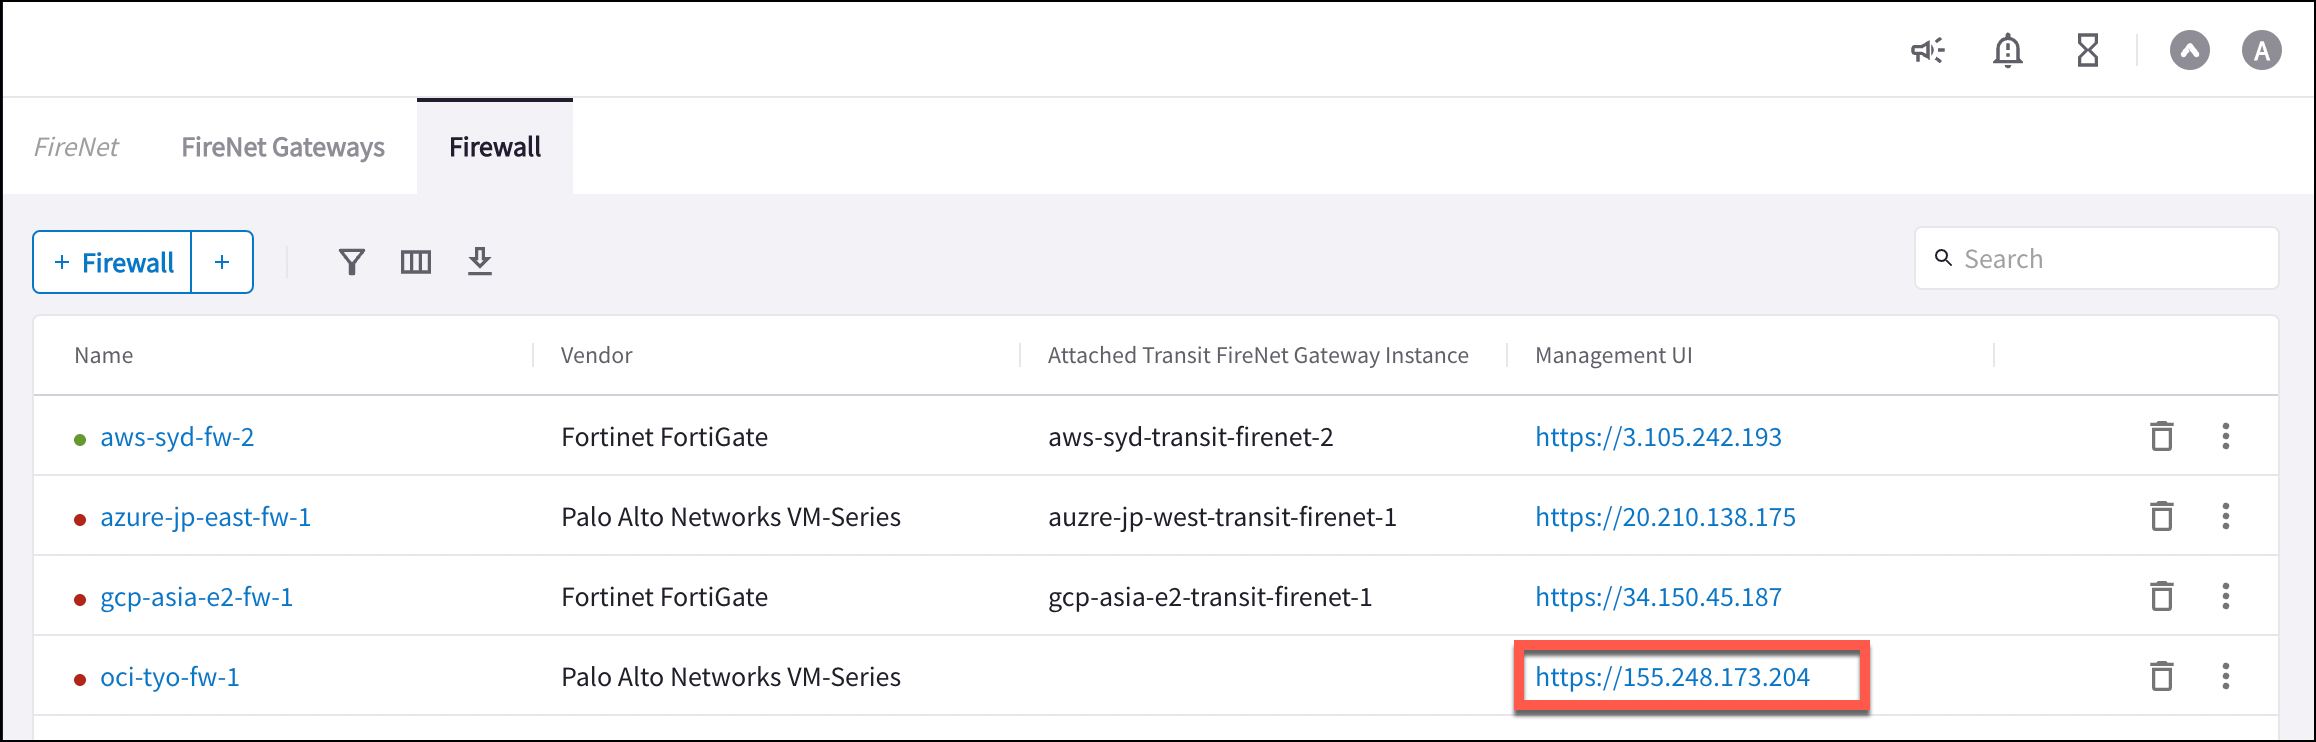Open the actions menu for azure-jp-east-fw-1
Screen dimensions: 2316x742
pos(2226,516)
